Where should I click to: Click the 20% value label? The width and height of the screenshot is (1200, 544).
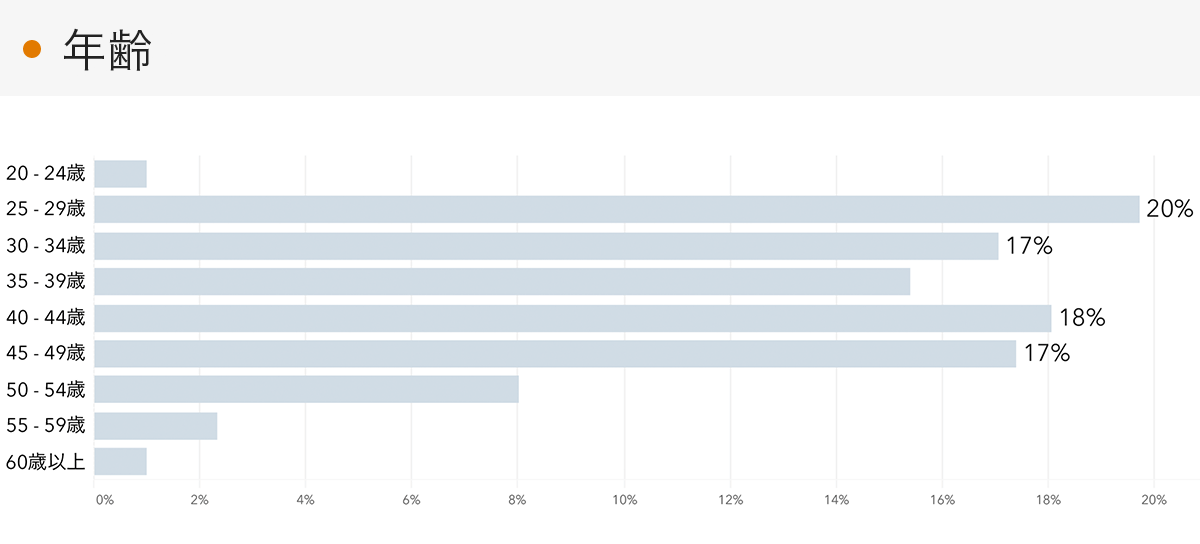1170,210
